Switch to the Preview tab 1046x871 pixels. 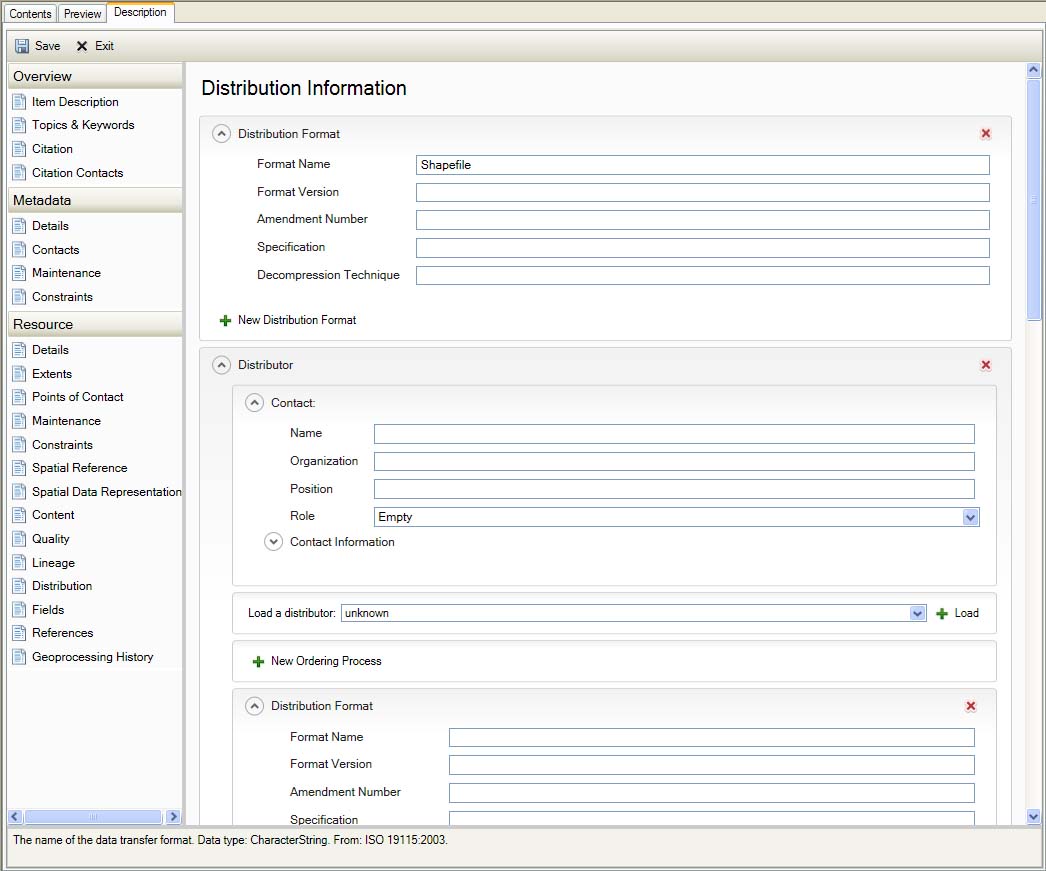coord(82,13)
